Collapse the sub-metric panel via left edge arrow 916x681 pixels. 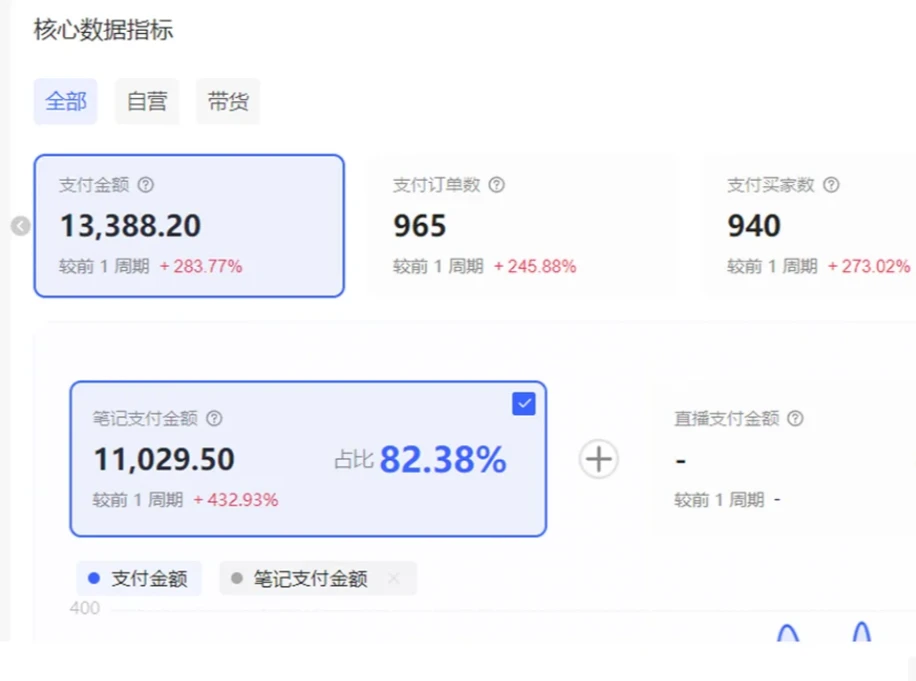[19, 226]
